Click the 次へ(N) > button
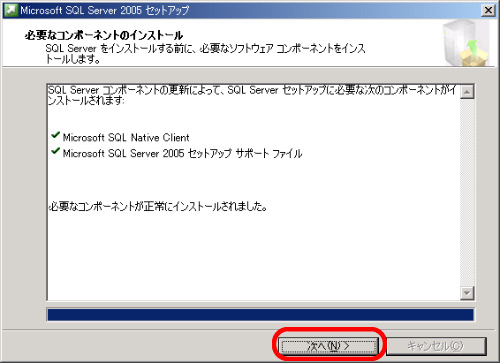 point(329,346)
